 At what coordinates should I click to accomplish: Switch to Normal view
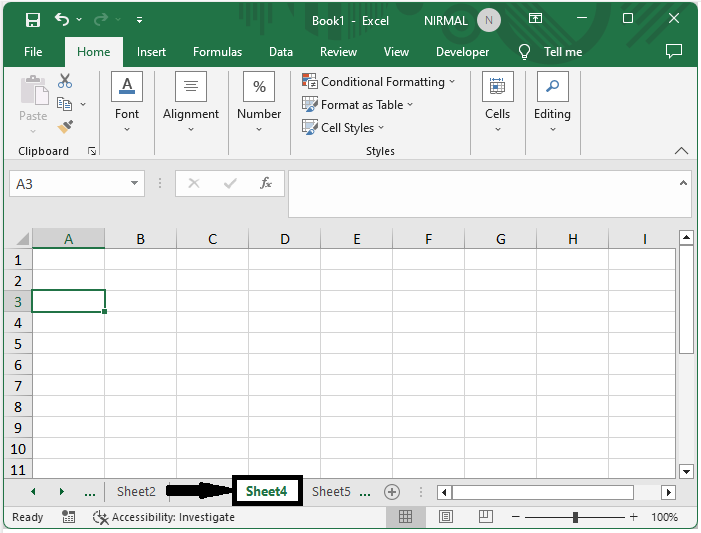coord(405,517)
